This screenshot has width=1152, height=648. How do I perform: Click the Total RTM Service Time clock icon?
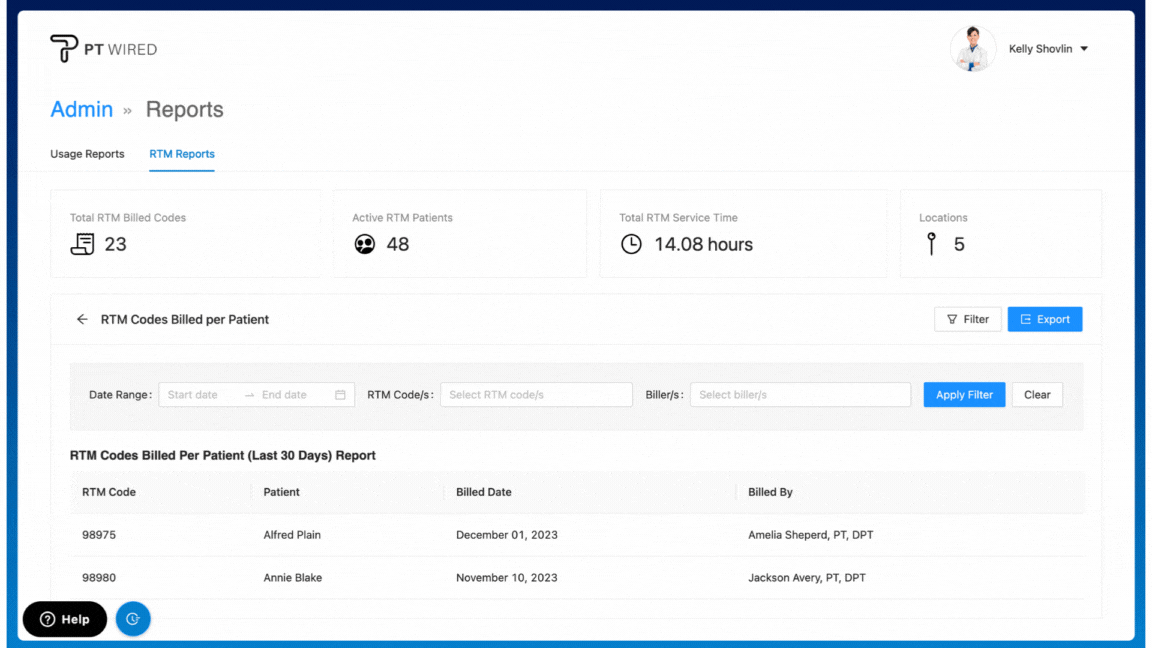point(631,244)
